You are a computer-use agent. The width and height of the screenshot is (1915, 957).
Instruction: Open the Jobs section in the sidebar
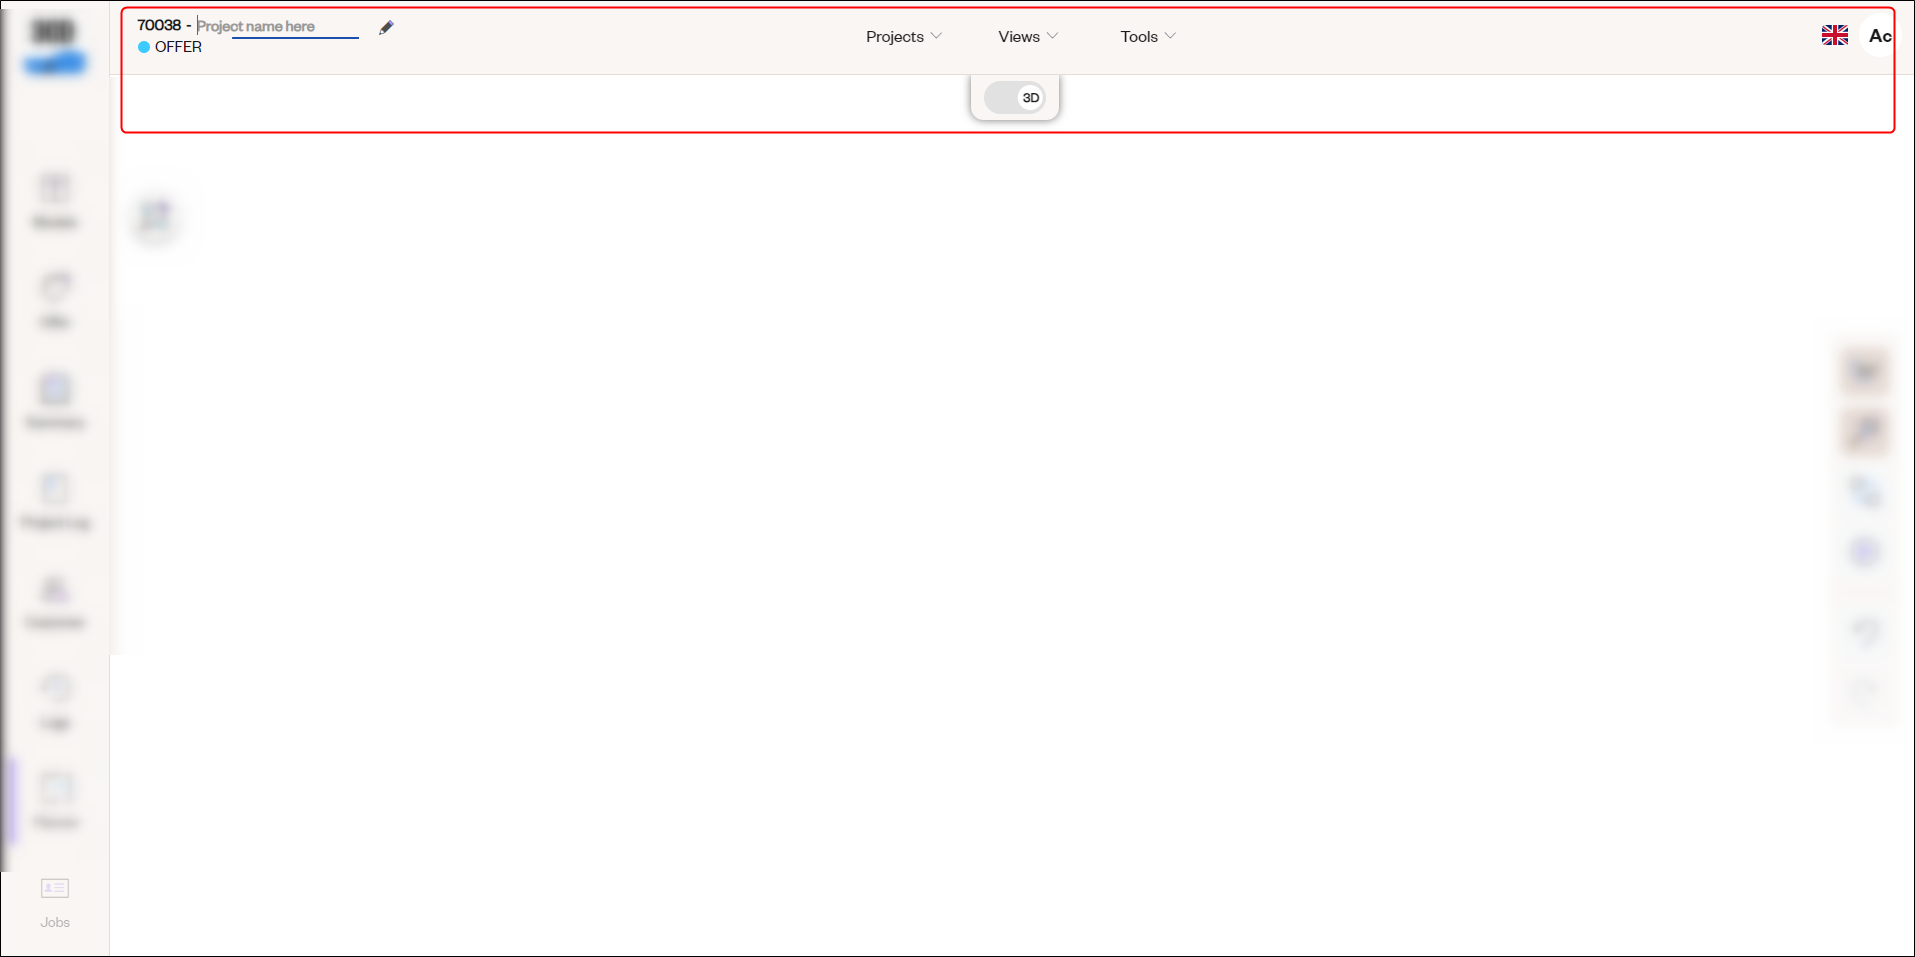point(55,901)
